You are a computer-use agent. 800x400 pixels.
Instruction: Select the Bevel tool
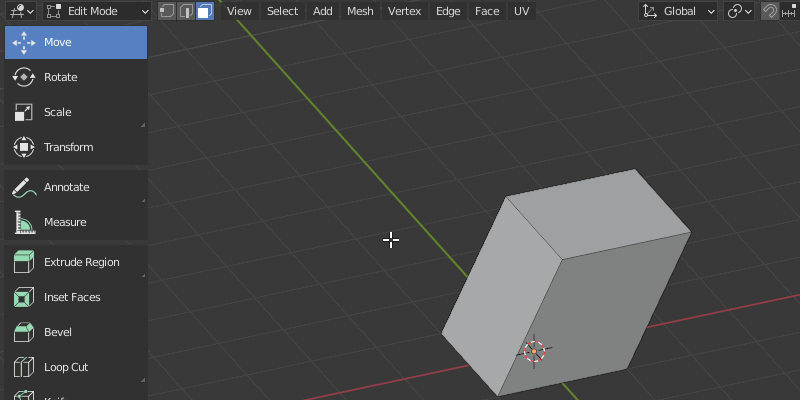(x=76, y=332)
